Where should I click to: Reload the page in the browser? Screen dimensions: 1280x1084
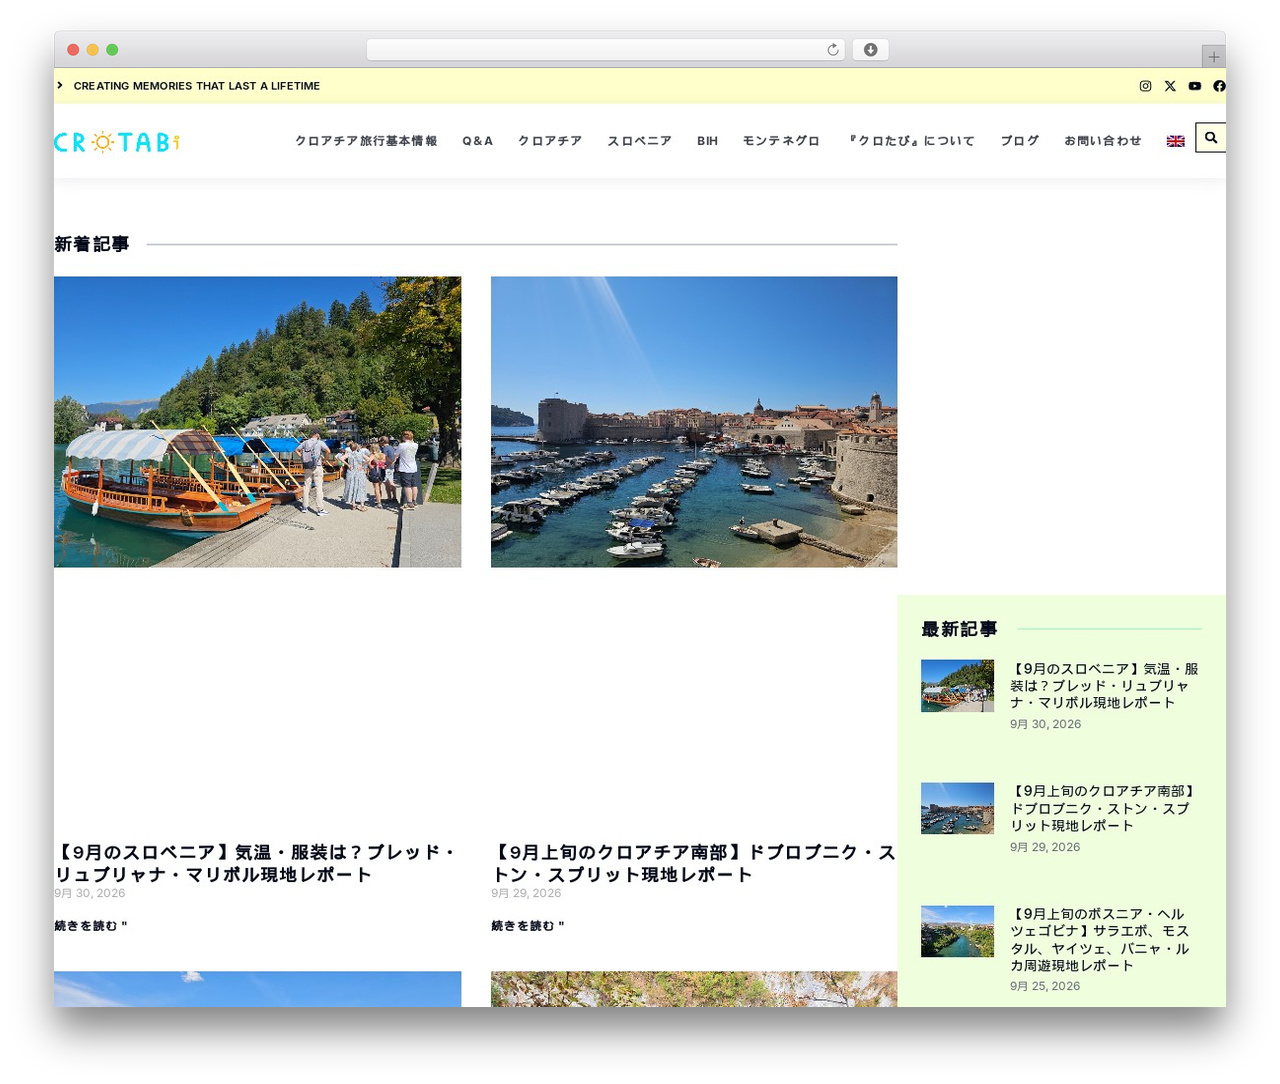coord(833,50)
